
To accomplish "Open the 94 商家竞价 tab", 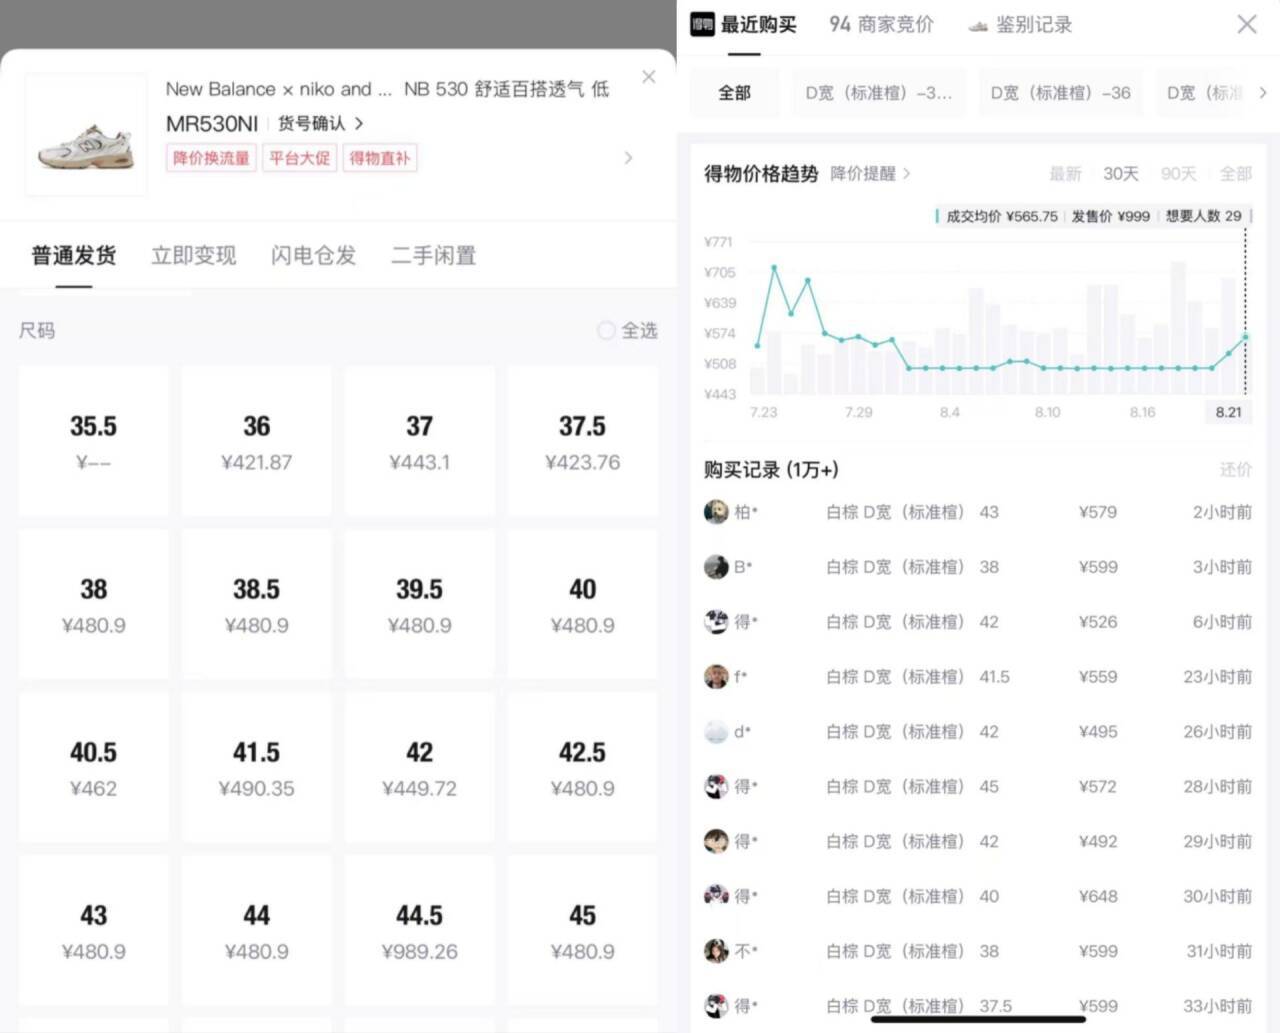I will tap(881, 24).
